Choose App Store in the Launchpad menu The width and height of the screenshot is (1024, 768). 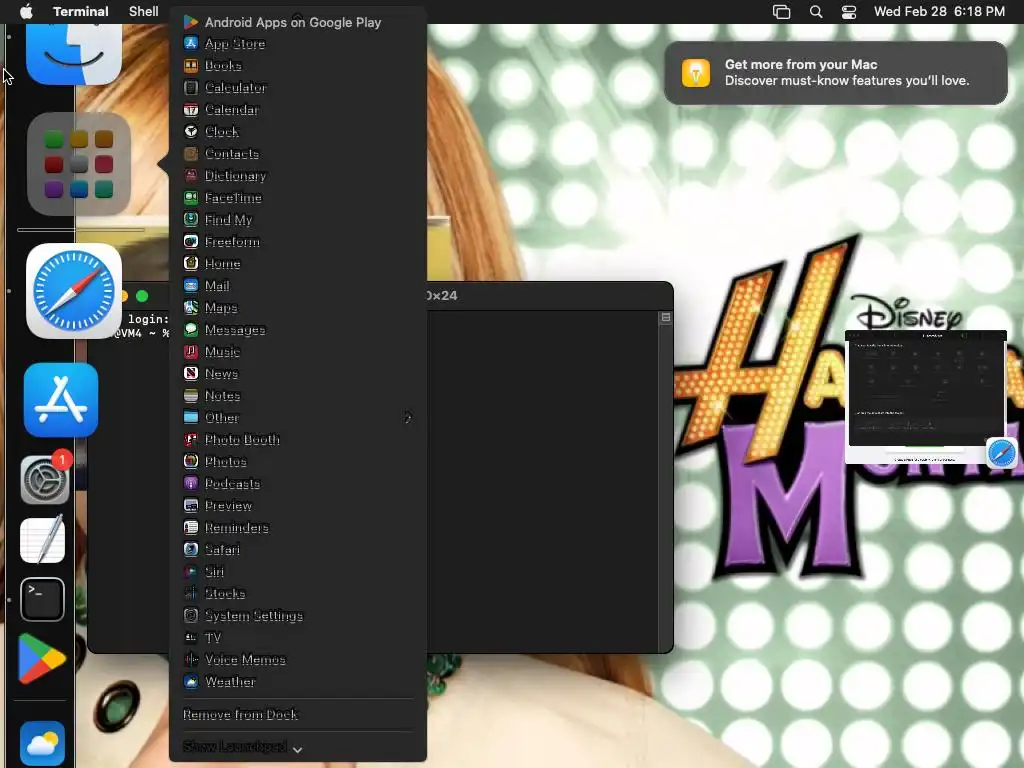pyautogui.click(x=298, y=44)
